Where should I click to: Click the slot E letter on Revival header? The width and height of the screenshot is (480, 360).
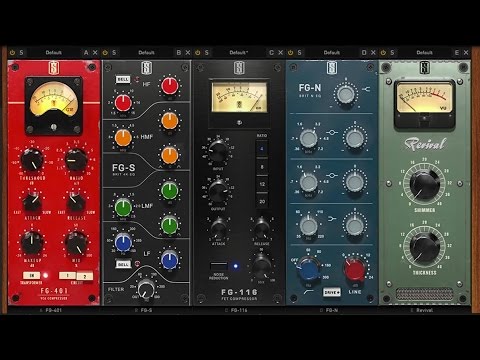(457, 53)
